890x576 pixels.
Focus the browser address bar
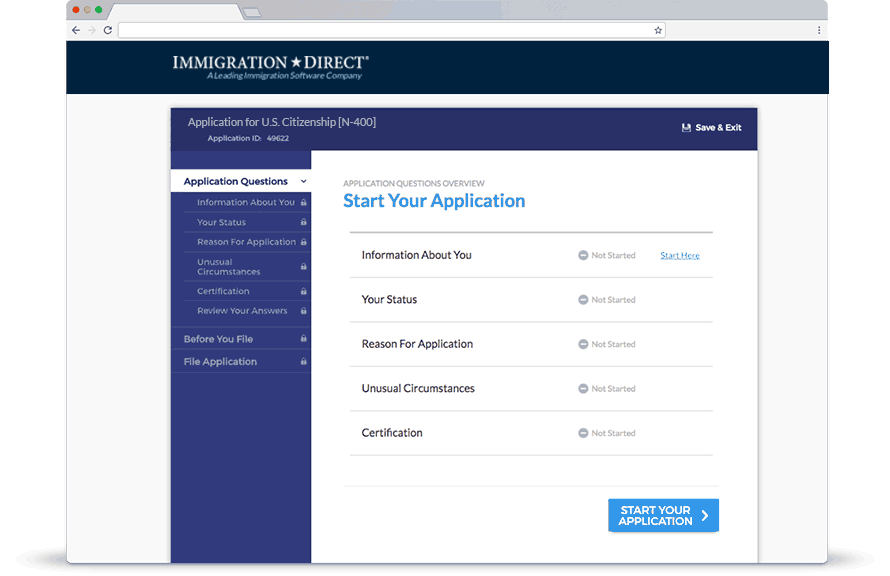[392, 30]
